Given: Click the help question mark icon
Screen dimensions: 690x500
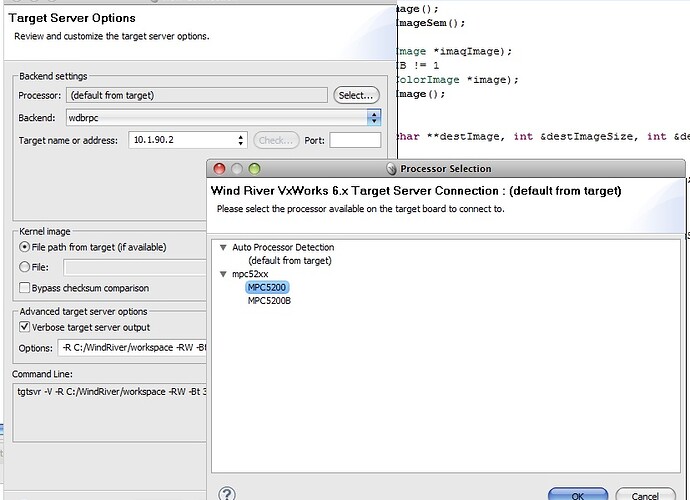Looking at the screenshot, I should tap(227, 494).
